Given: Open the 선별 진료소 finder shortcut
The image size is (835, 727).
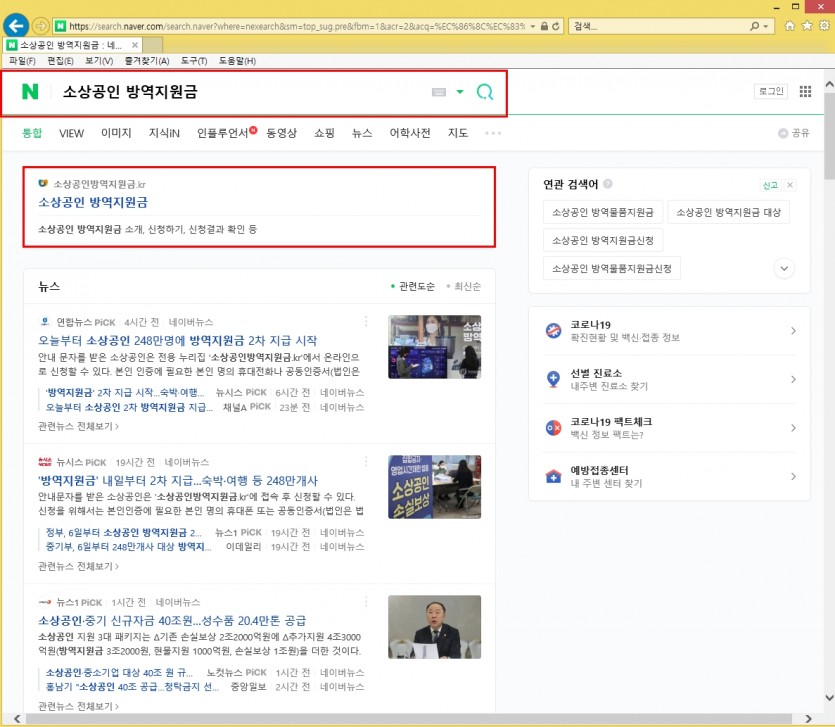Looking at the screenshot, I should pyautogui.click(x=669, y=379).
